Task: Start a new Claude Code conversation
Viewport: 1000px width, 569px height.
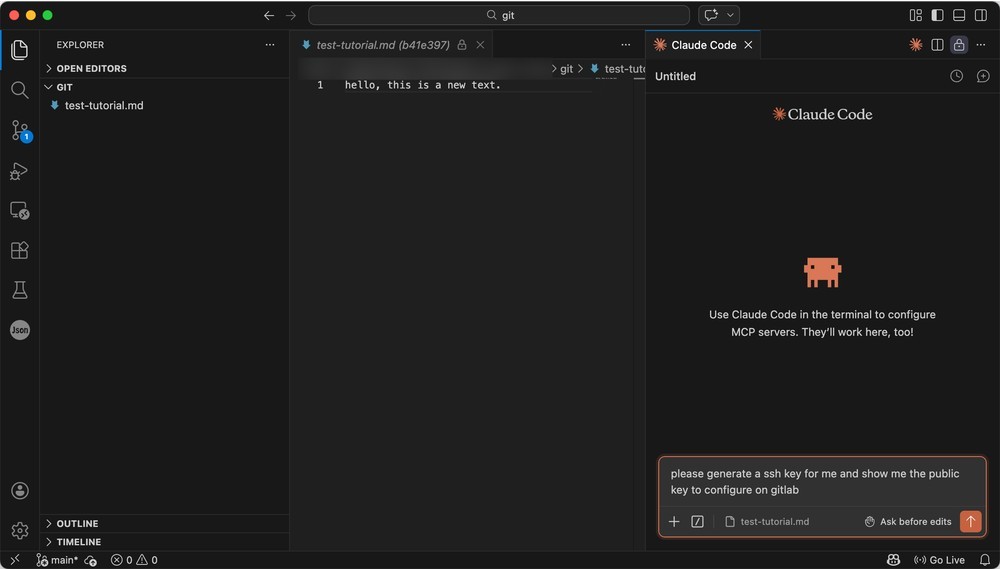Action: click(x=983, y=76)
